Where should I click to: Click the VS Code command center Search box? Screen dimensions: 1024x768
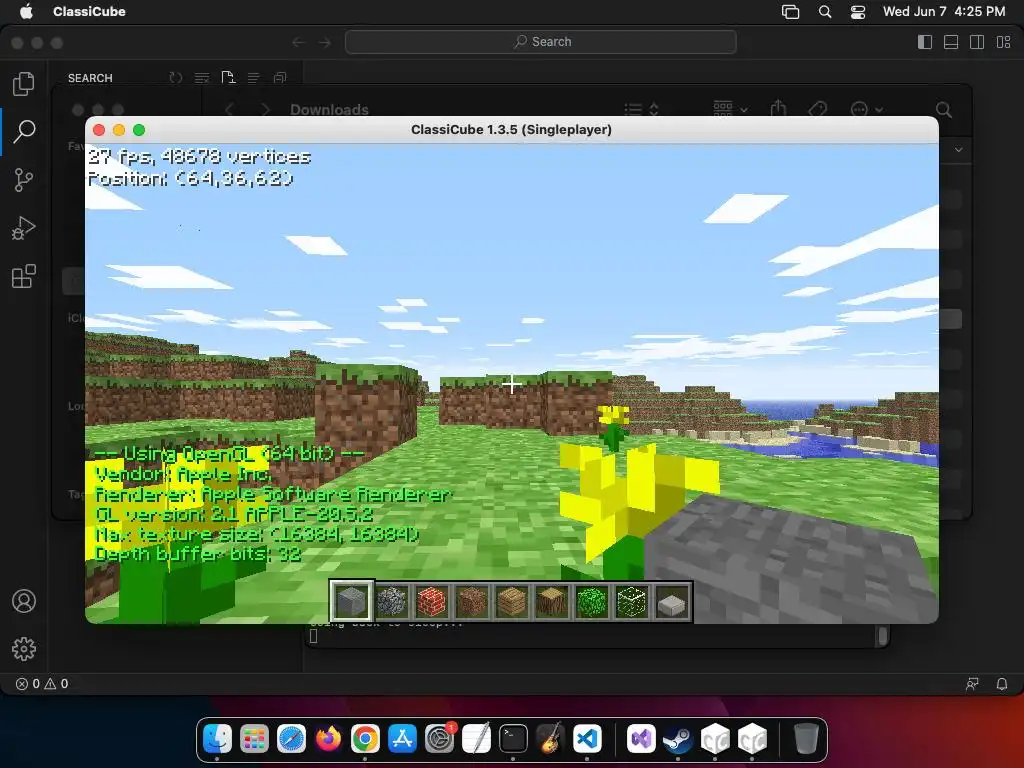[541, 42]
